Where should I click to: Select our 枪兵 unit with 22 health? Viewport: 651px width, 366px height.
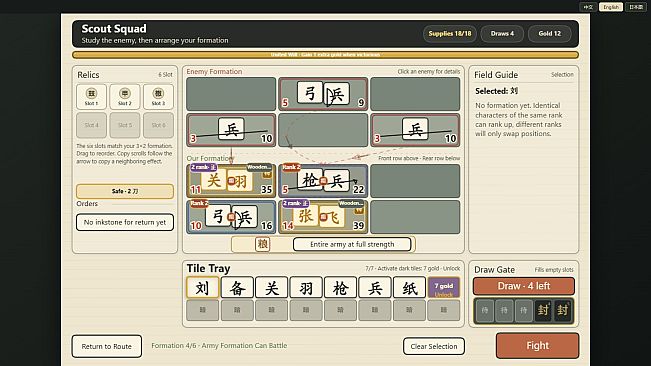(x=323, y=181)
